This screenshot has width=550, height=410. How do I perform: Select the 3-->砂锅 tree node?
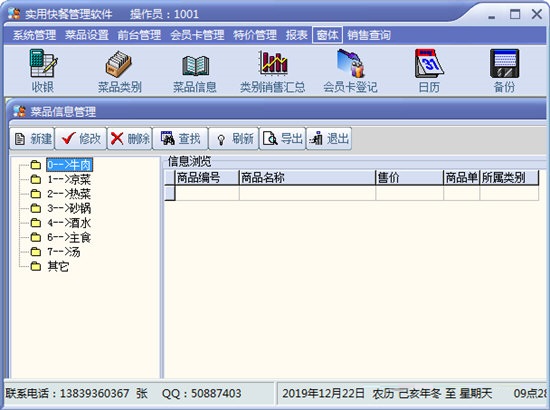(x=69, y=209)
